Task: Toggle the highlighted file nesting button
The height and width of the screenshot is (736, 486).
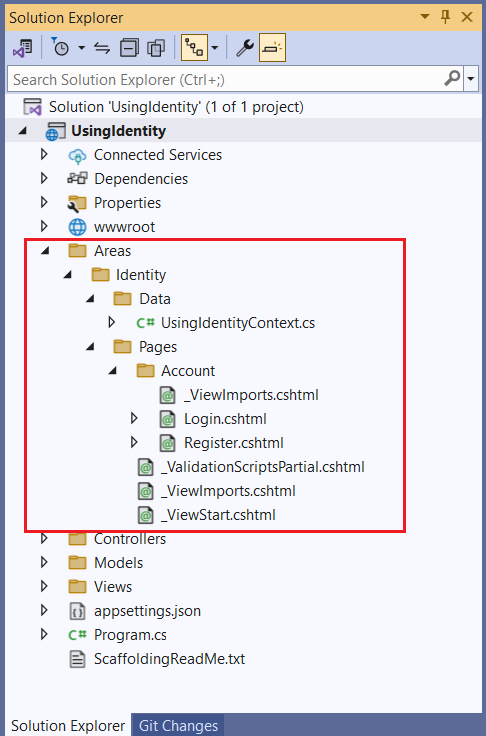Action: point(194,48)
